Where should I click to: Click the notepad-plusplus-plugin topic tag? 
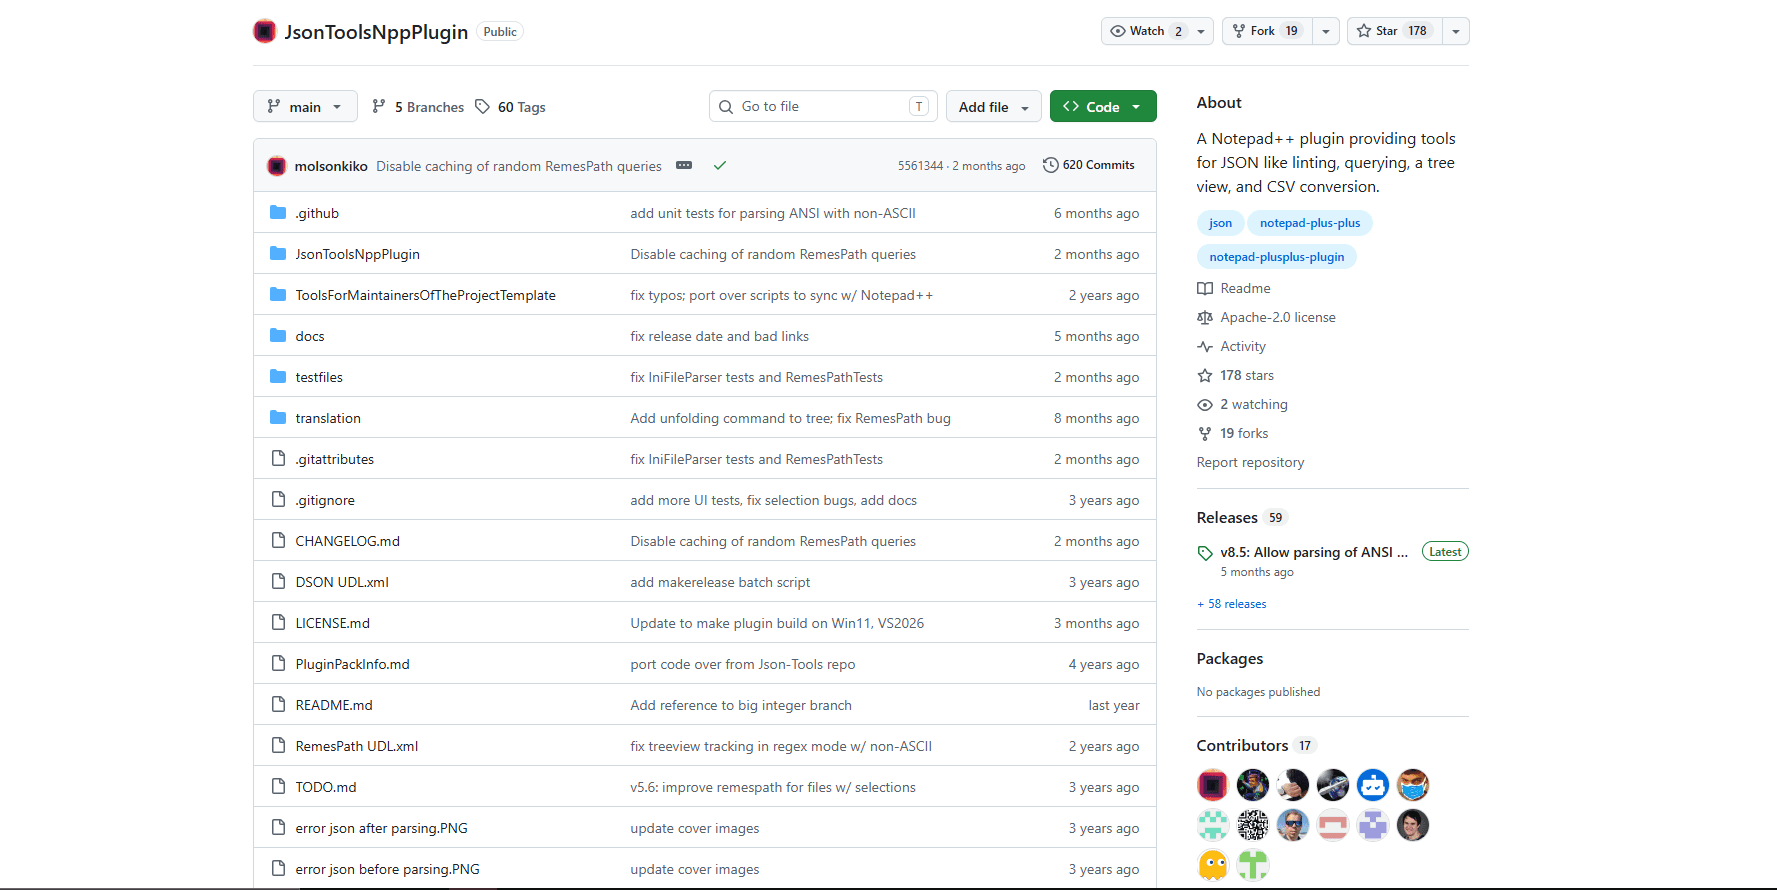coord(1277,257)
